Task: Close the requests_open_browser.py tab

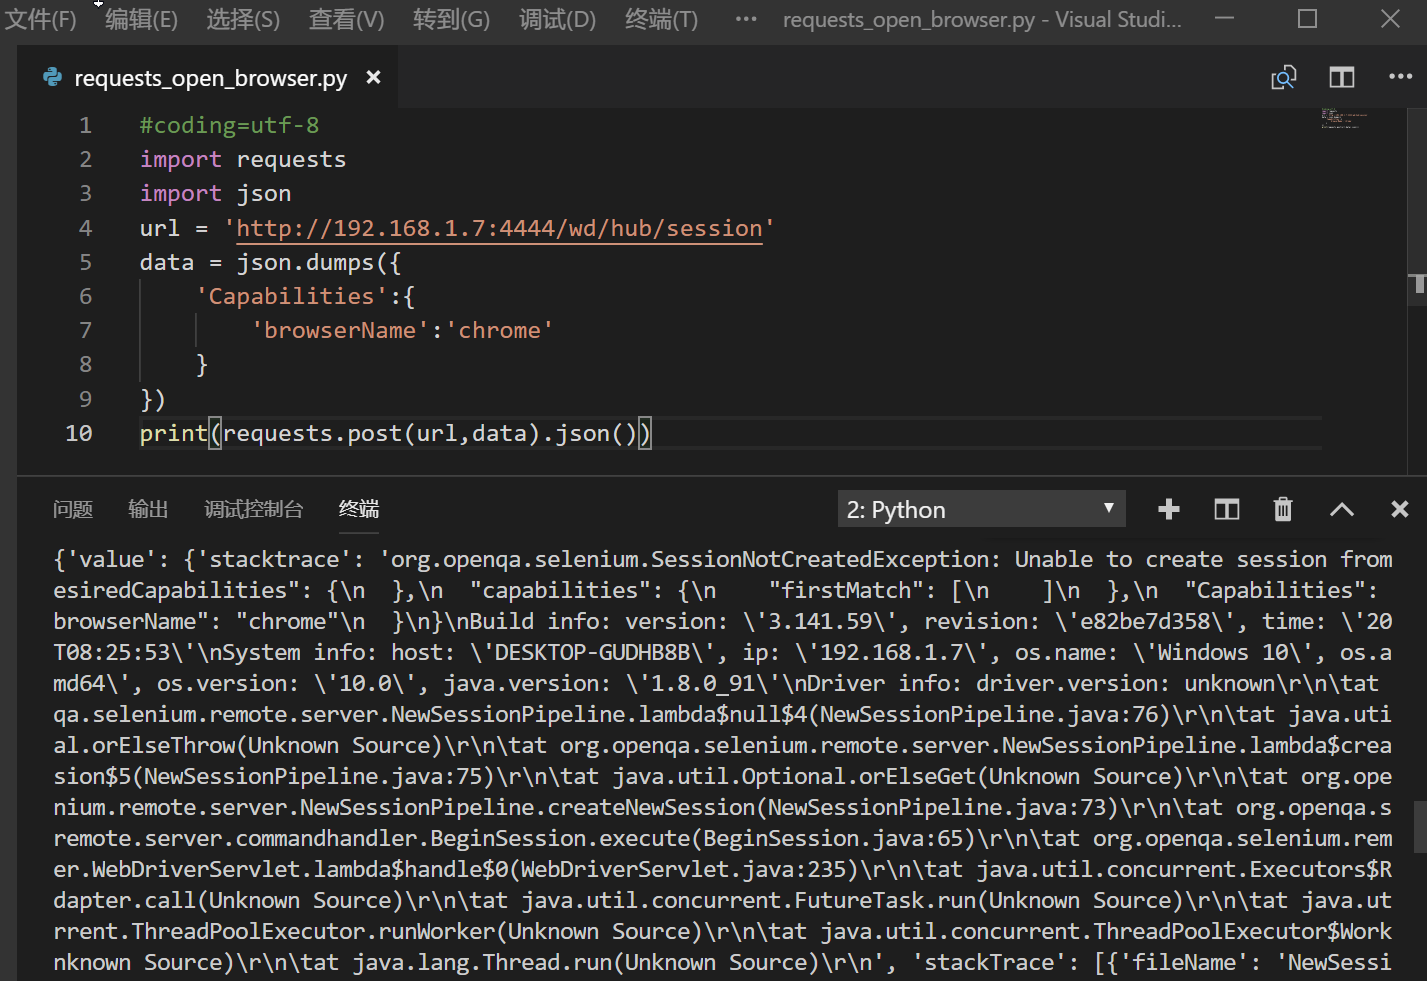Action: point(373,77)
